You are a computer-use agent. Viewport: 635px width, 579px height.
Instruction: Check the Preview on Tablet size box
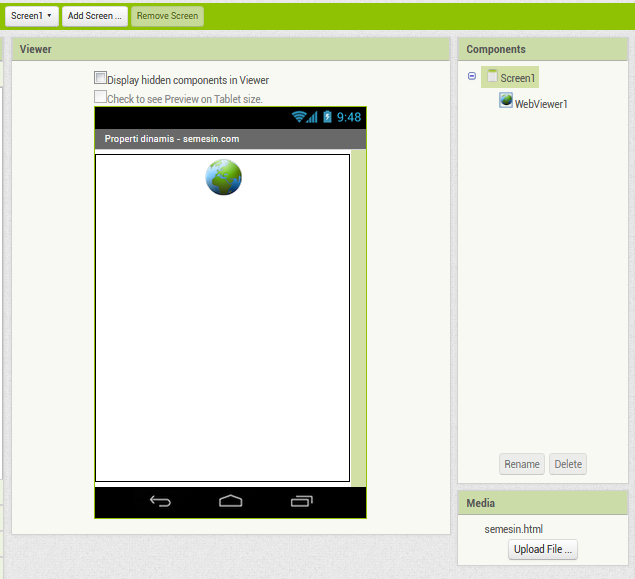click(100, 97)
